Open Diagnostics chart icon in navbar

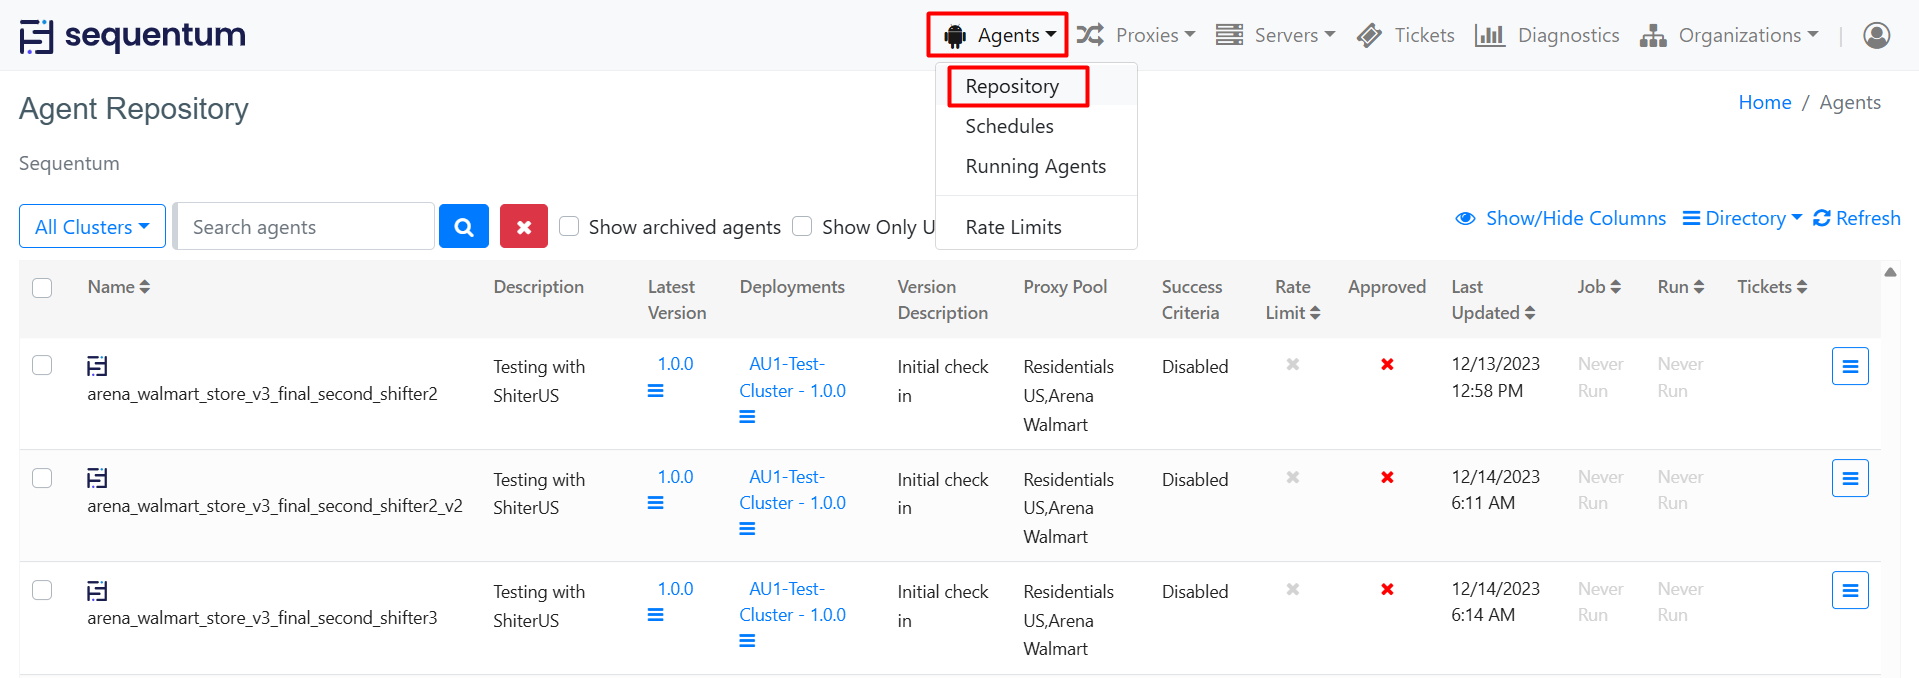[x=1489, y=36]
